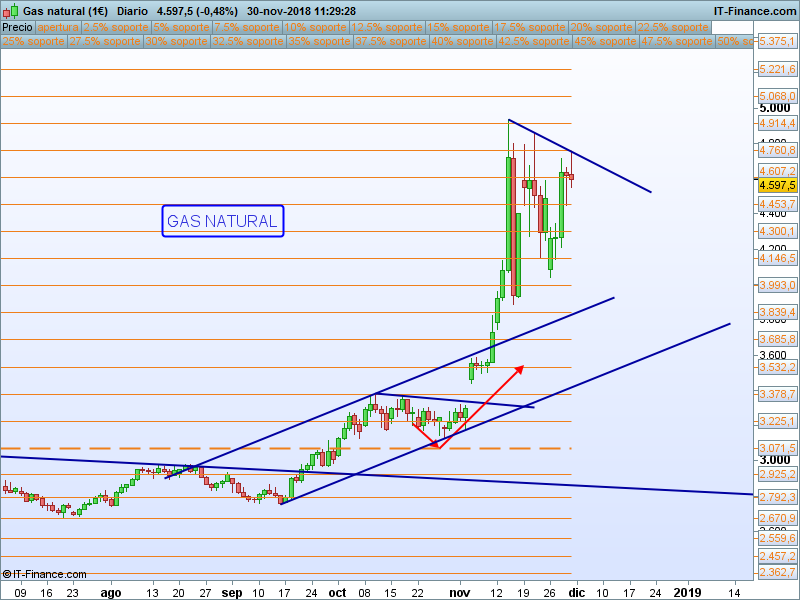This screenshot has height=600, width=800.
Task: Choose the 22.5% soporte label
Action: [673, 28]
